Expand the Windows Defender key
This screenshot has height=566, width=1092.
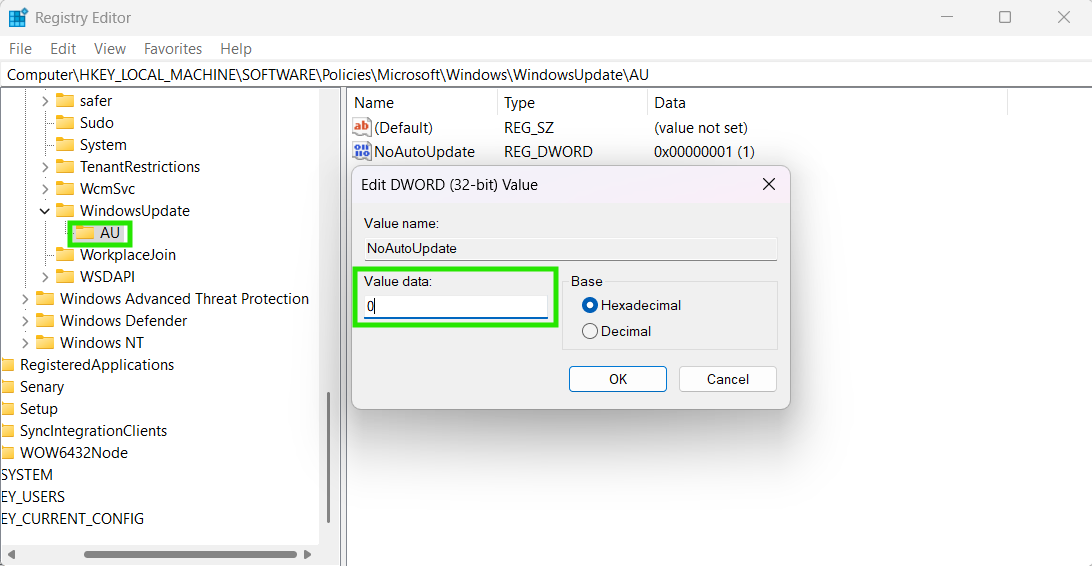point(25,321)
